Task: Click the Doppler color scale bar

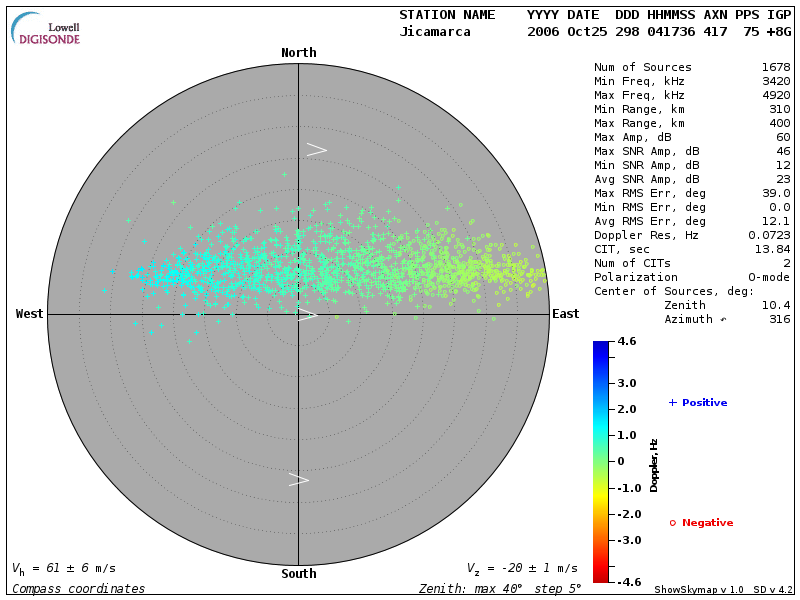Action: click(600, 461)
